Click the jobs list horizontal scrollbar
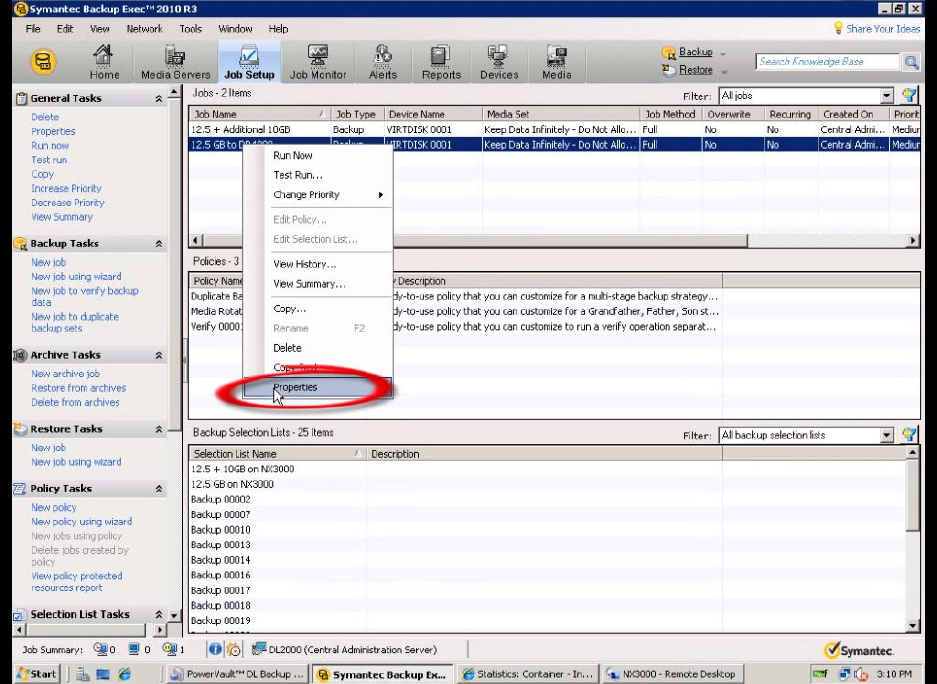937x684 pixels. [x=475, y=240]
